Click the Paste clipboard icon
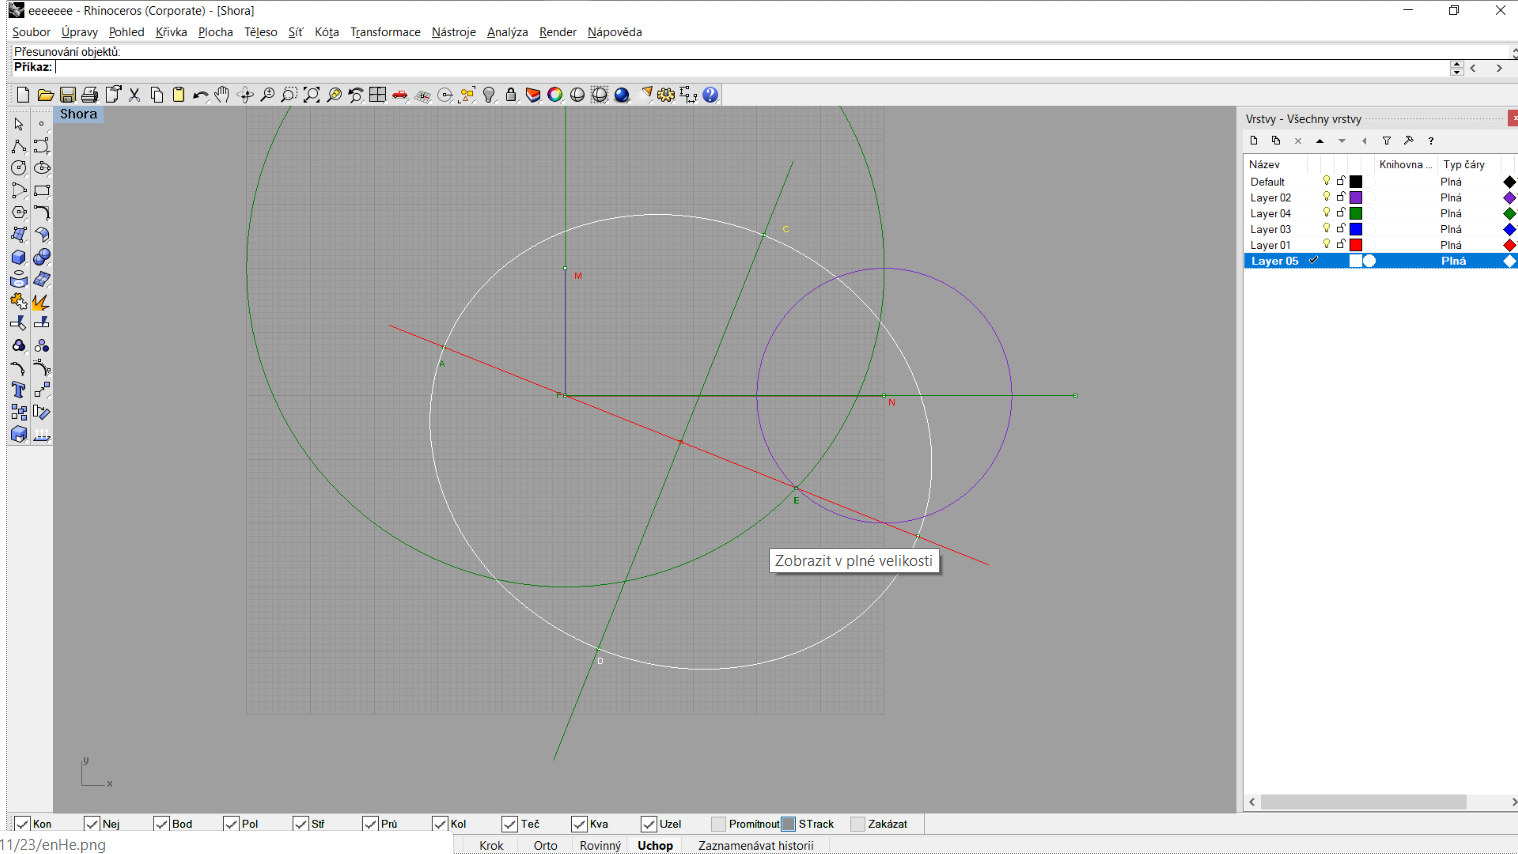Viewport: 1518px width, 854px height. click(178, 95)
